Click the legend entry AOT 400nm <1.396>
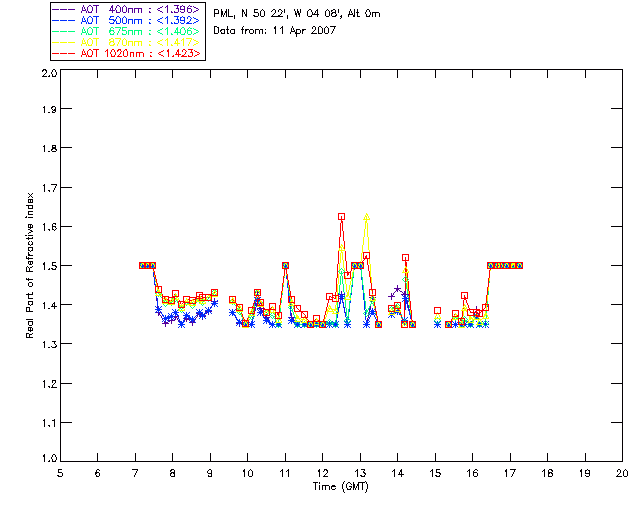Viewport: 640px width, 512px height. pos(126,9)
